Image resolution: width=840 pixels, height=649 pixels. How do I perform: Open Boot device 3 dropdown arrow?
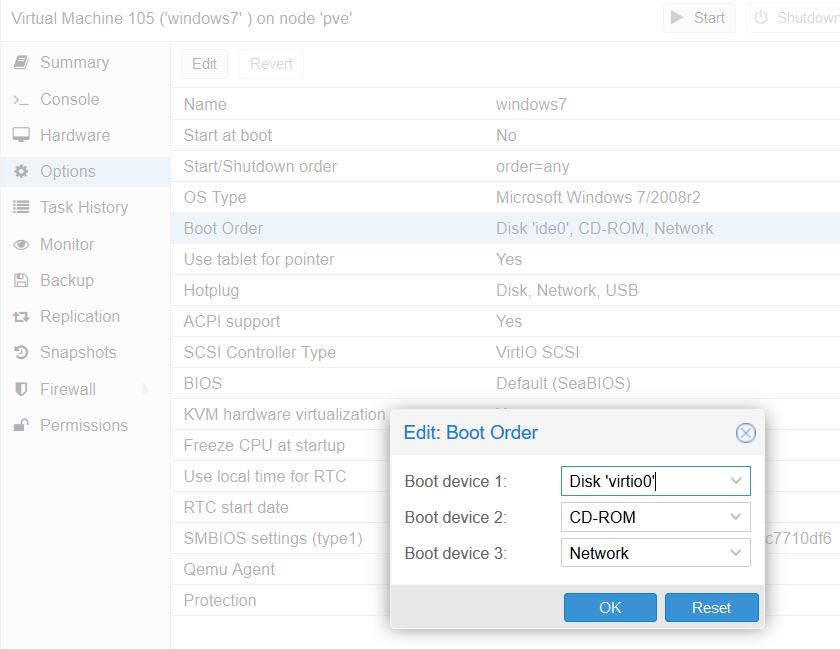click(x=736, y=553)
